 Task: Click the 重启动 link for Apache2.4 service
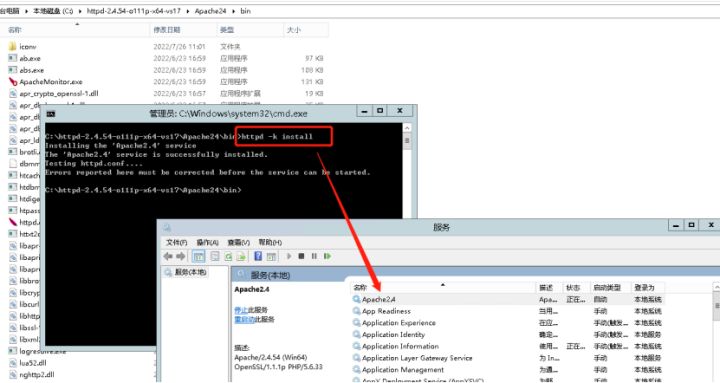244,319
